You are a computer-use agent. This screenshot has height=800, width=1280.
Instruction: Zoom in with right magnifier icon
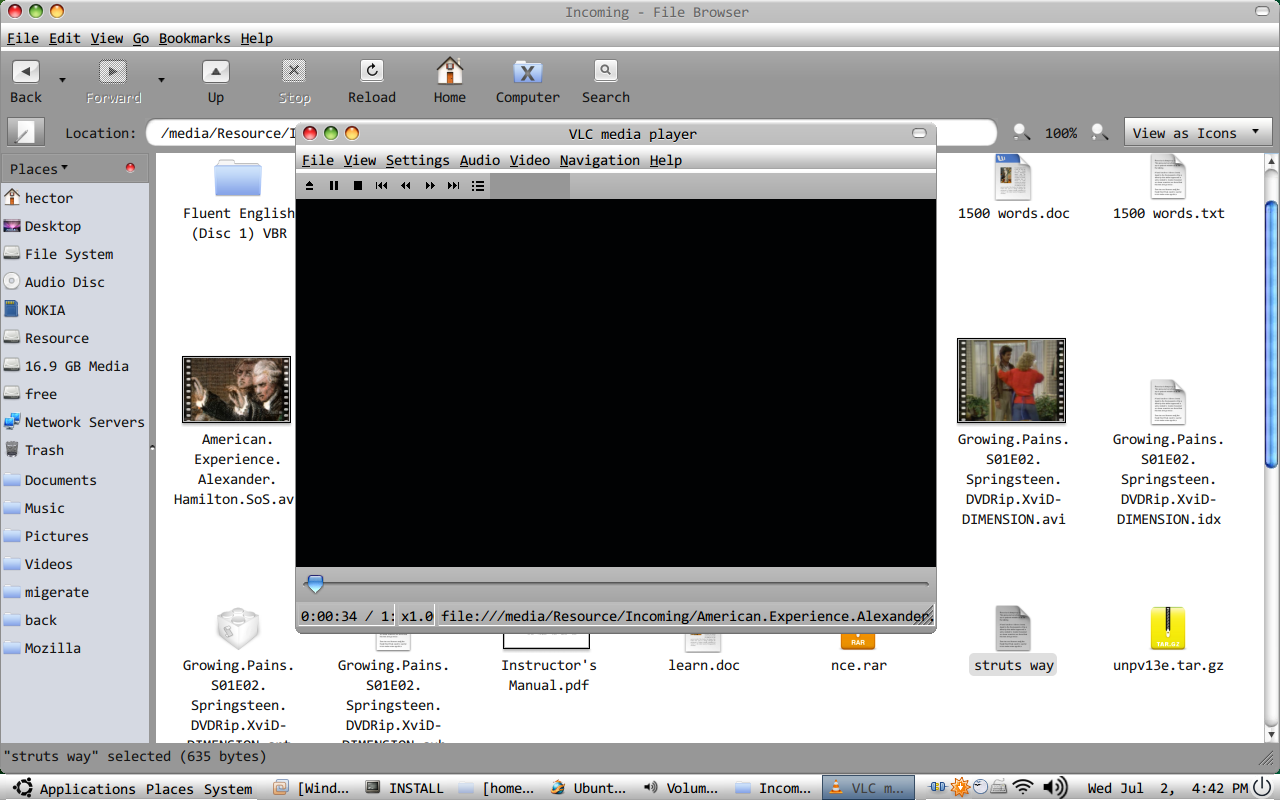[x=1099, y=132]
